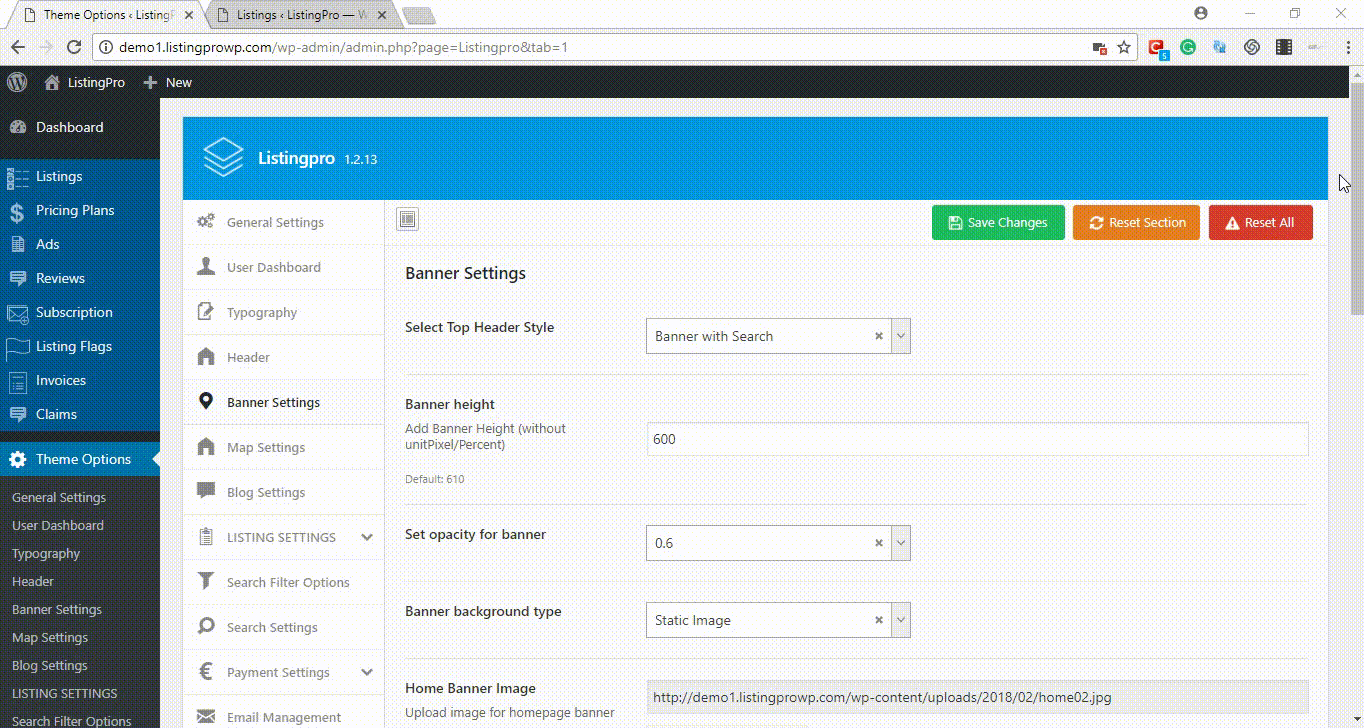Switch to the Theme Options browser tab
This screenshot has height=728, width=1364.
[105, 15]
